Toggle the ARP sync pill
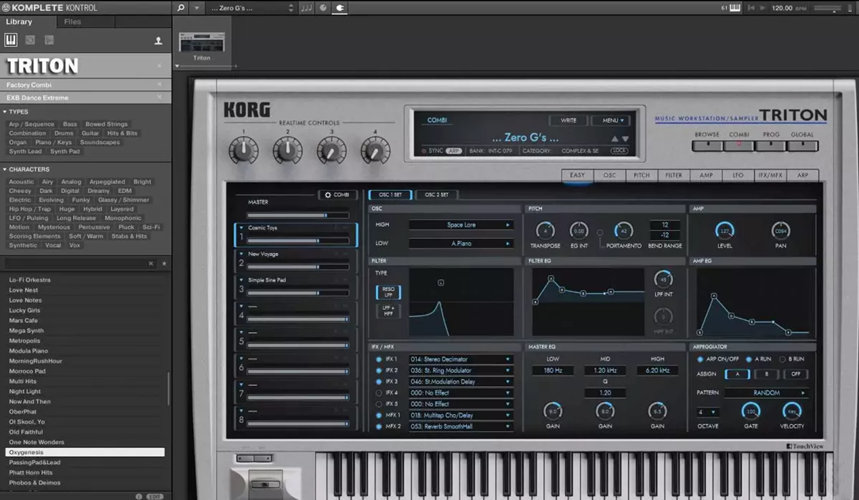The image size is (859, 500). (x=454, y=151)
